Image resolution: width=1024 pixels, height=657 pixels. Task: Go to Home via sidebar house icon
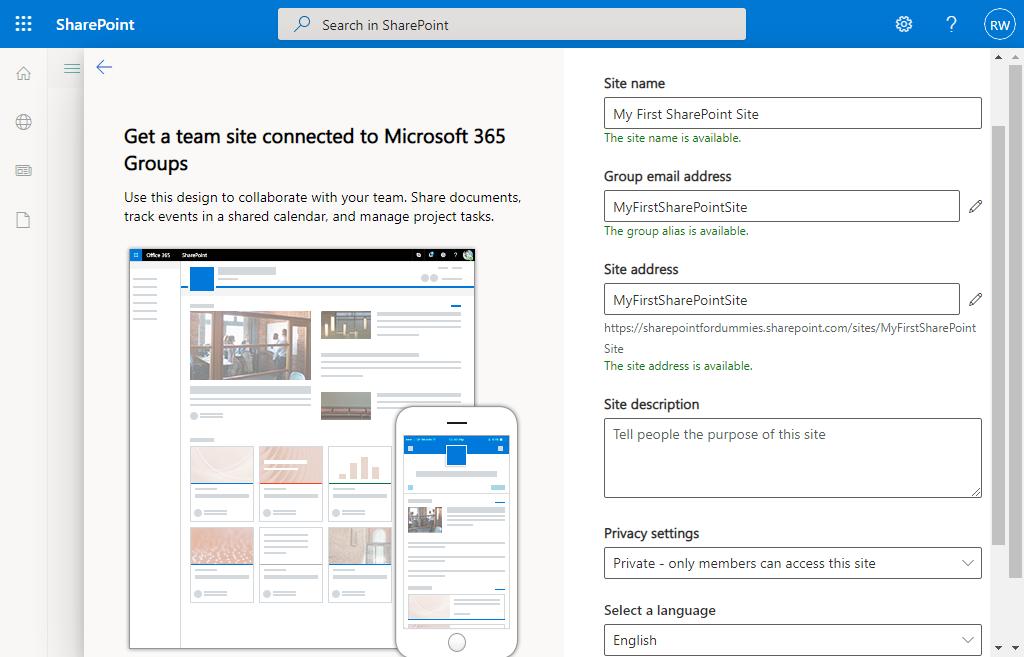coord(24,73)
